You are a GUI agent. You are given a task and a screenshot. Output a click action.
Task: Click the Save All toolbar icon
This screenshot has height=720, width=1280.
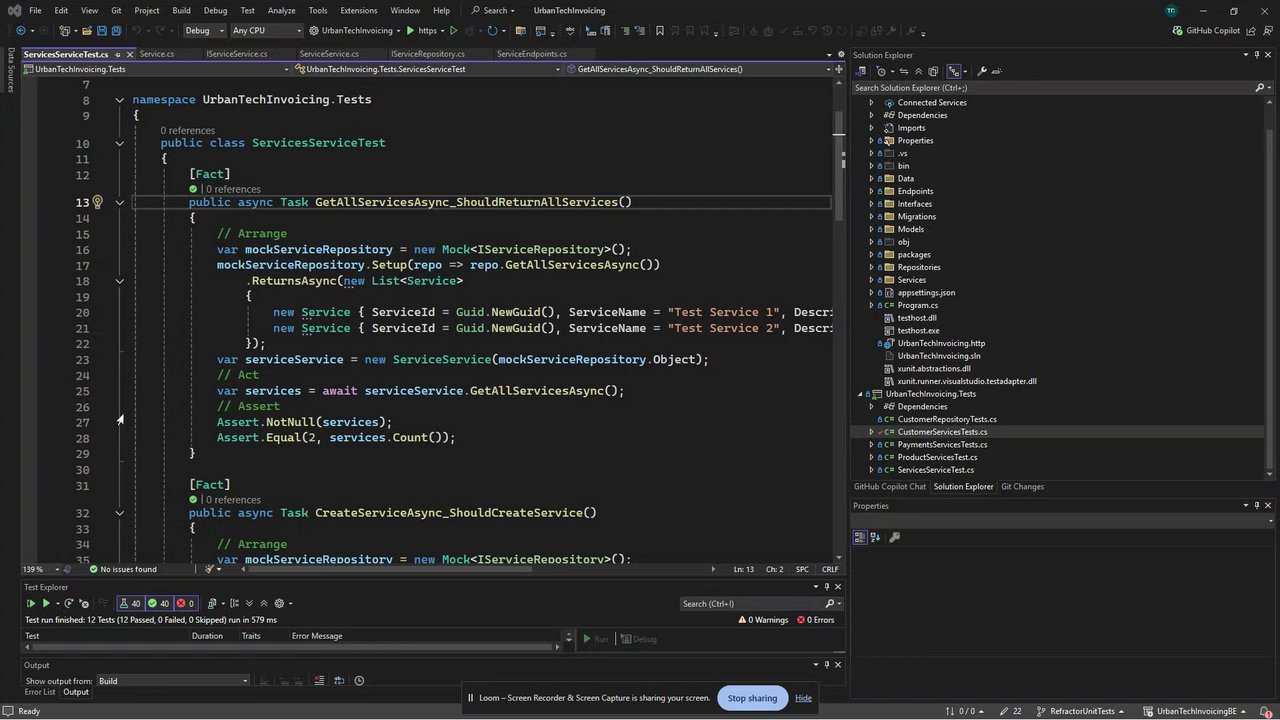(116, 31)
